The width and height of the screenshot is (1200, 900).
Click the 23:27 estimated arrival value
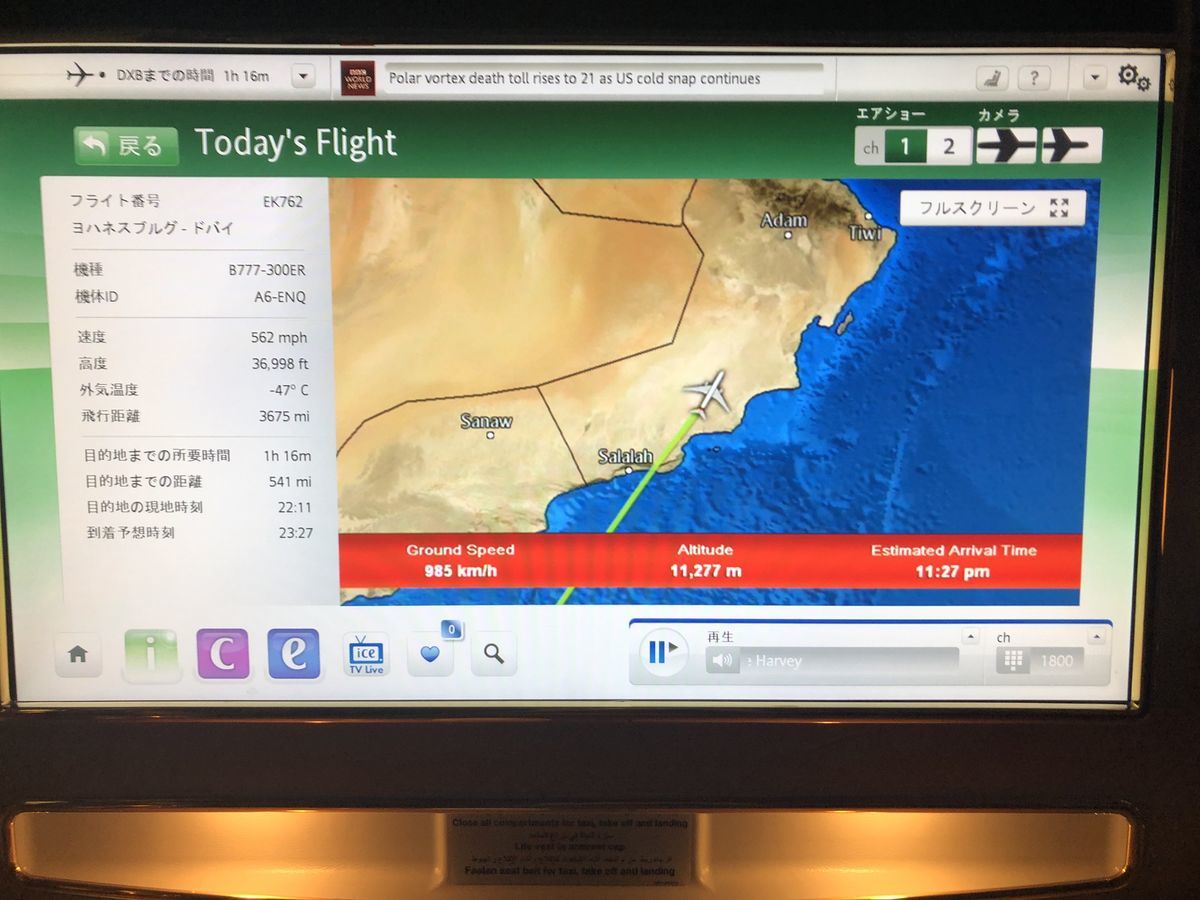pos(295,533)
